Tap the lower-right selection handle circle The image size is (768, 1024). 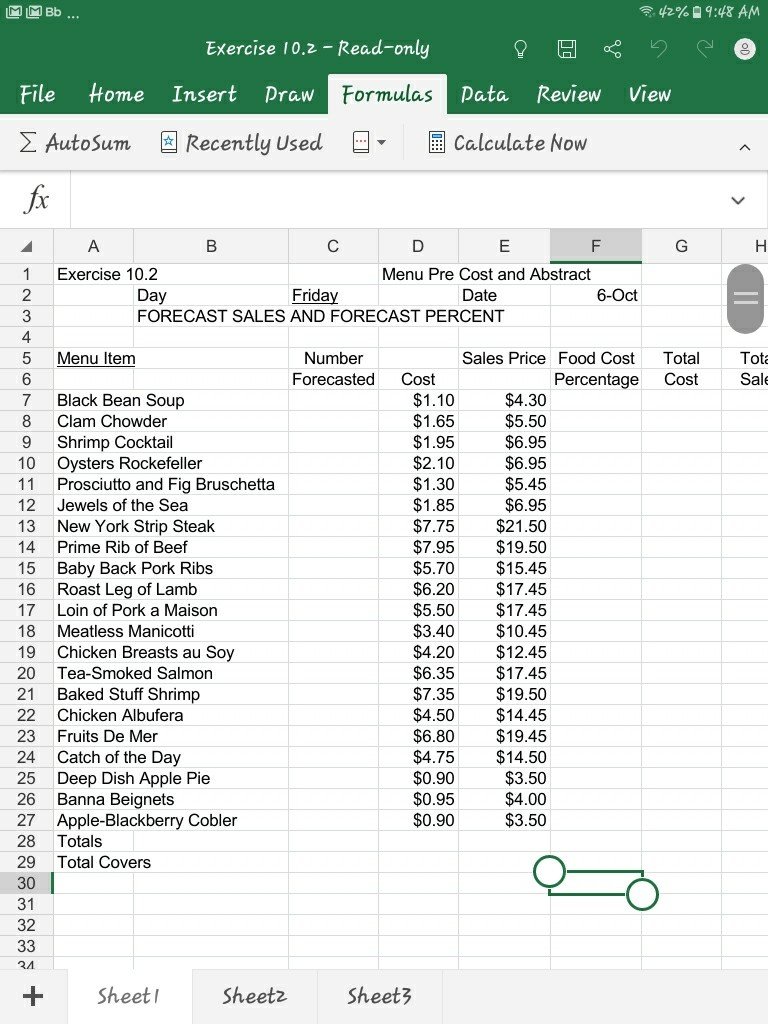pyautogui.click(x=642, y=895)
